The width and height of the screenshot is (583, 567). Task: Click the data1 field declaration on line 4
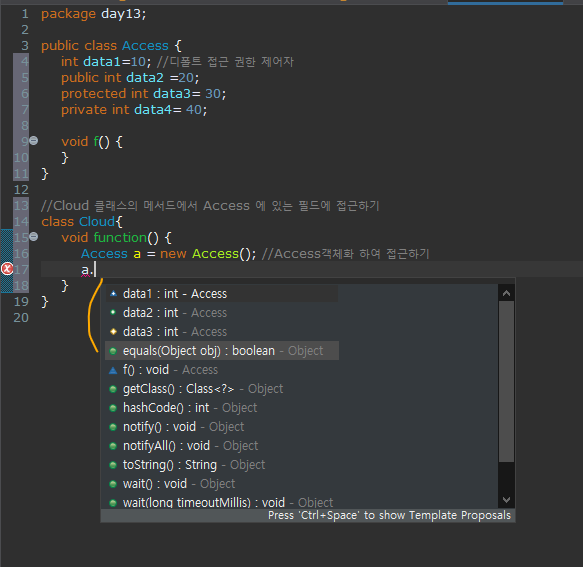(x=102, y=61)
